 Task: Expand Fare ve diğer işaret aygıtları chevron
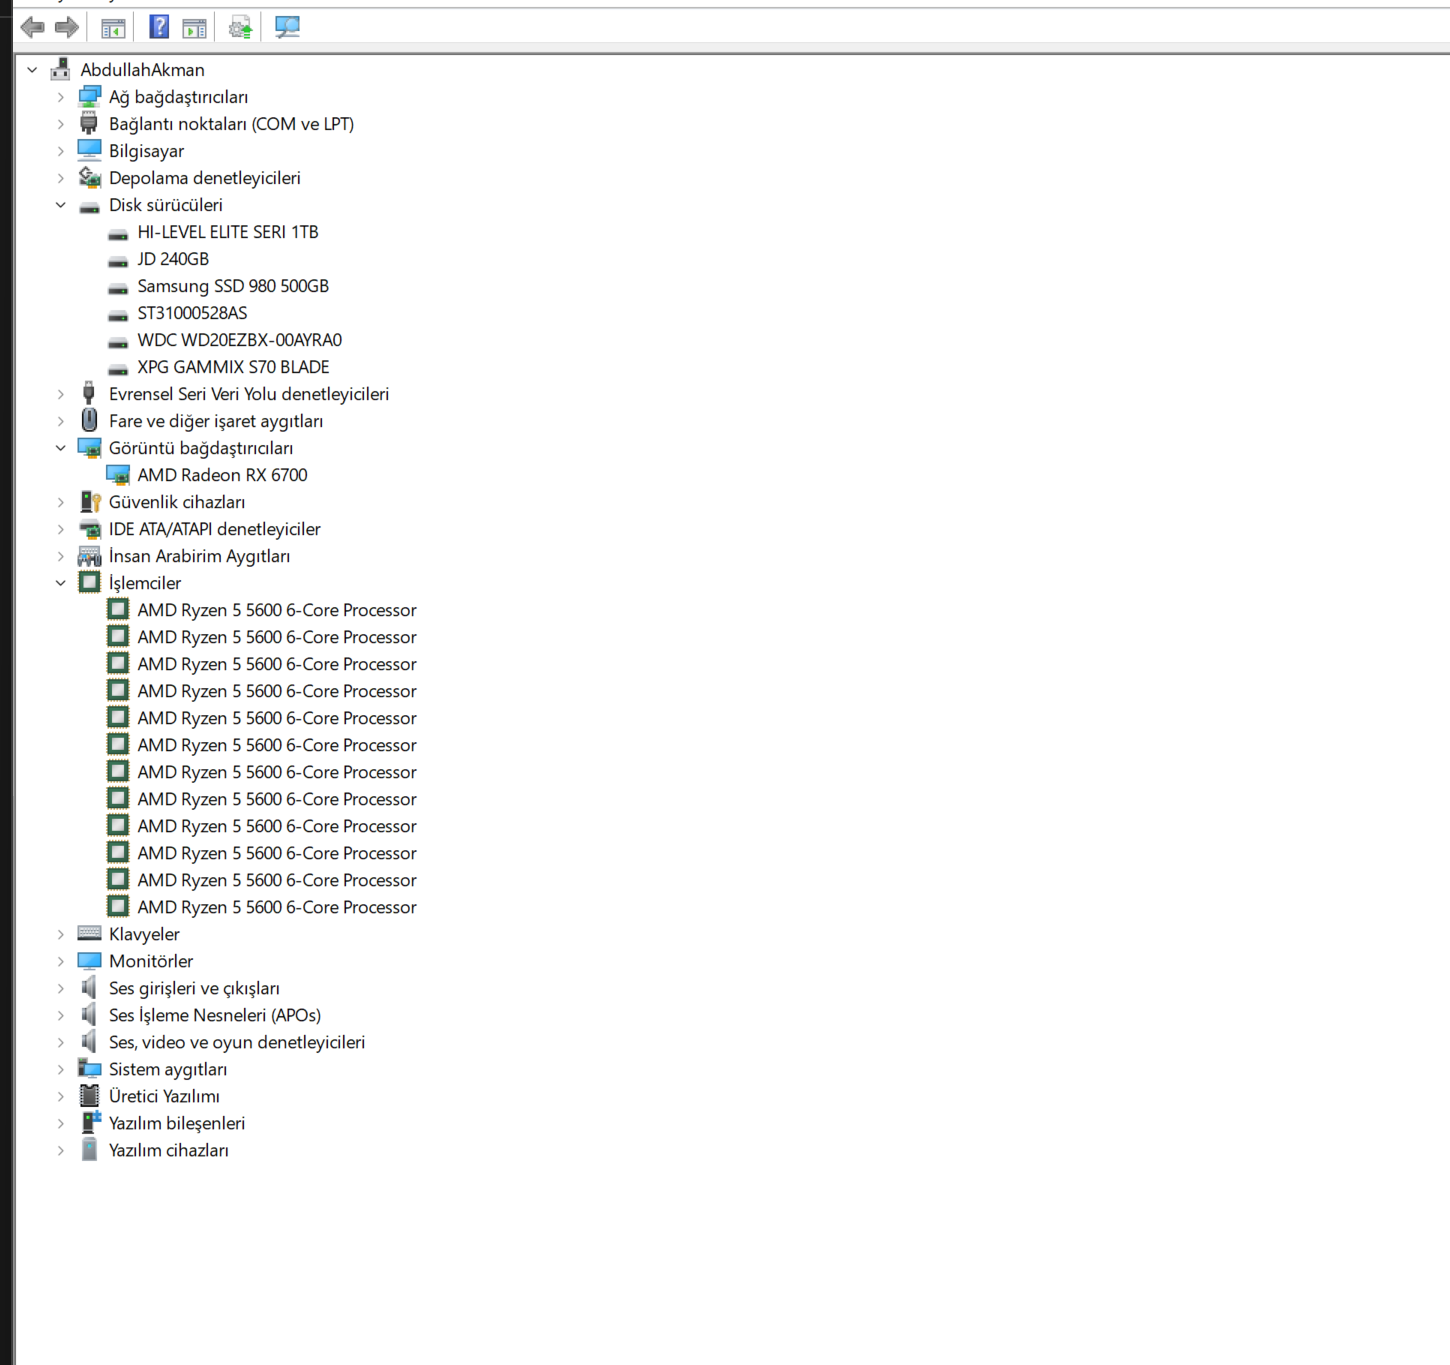[61, 421]
